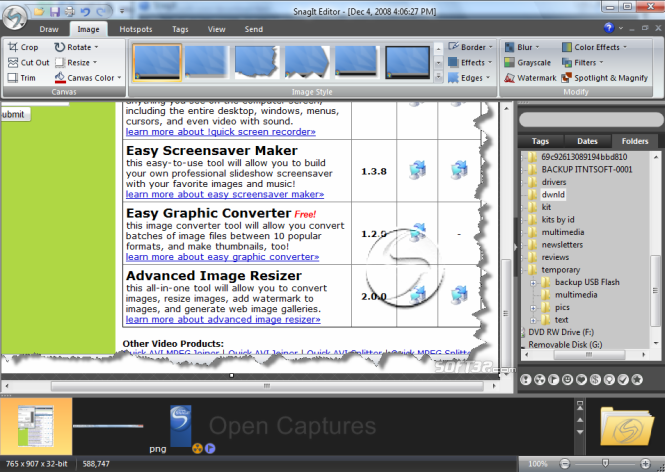Open the Filters dropdown
The width and height of the screenshot is (665, 472).
click(582, 62)
